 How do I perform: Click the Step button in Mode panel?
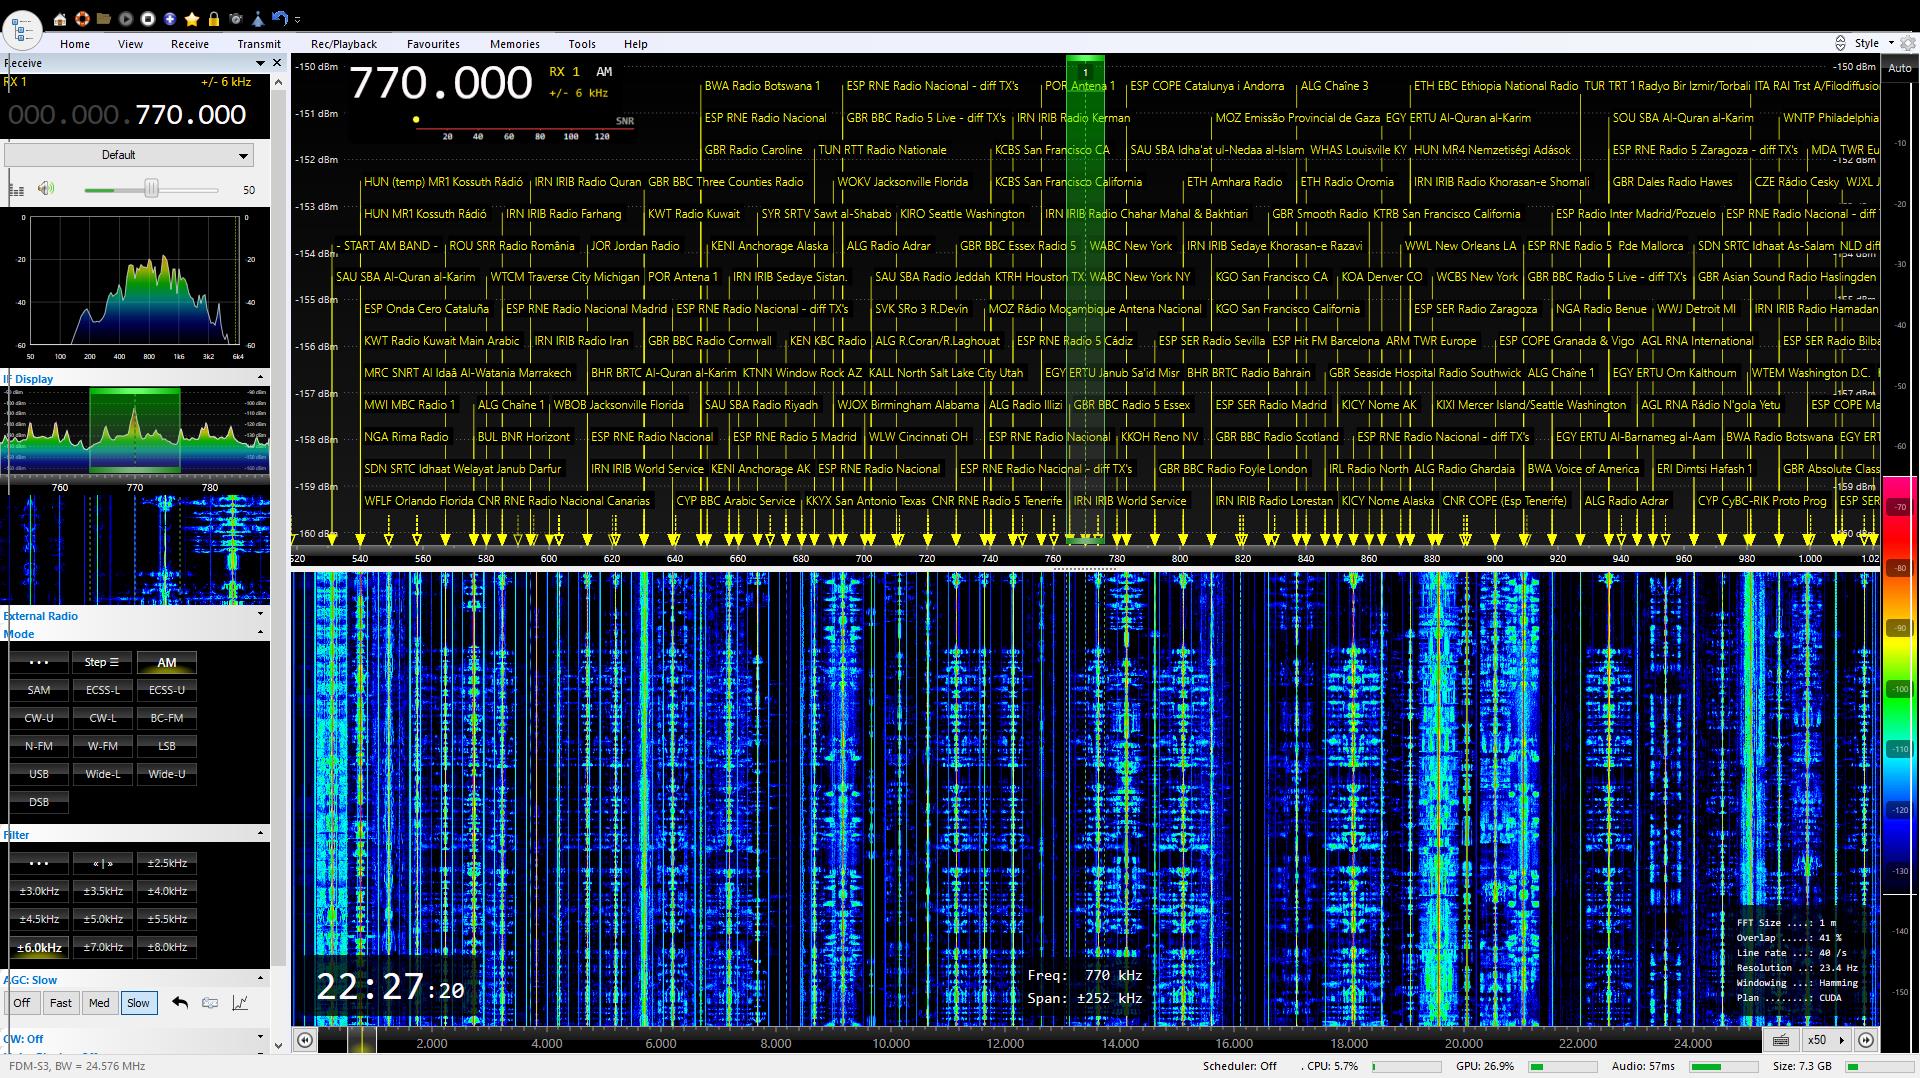102,662
